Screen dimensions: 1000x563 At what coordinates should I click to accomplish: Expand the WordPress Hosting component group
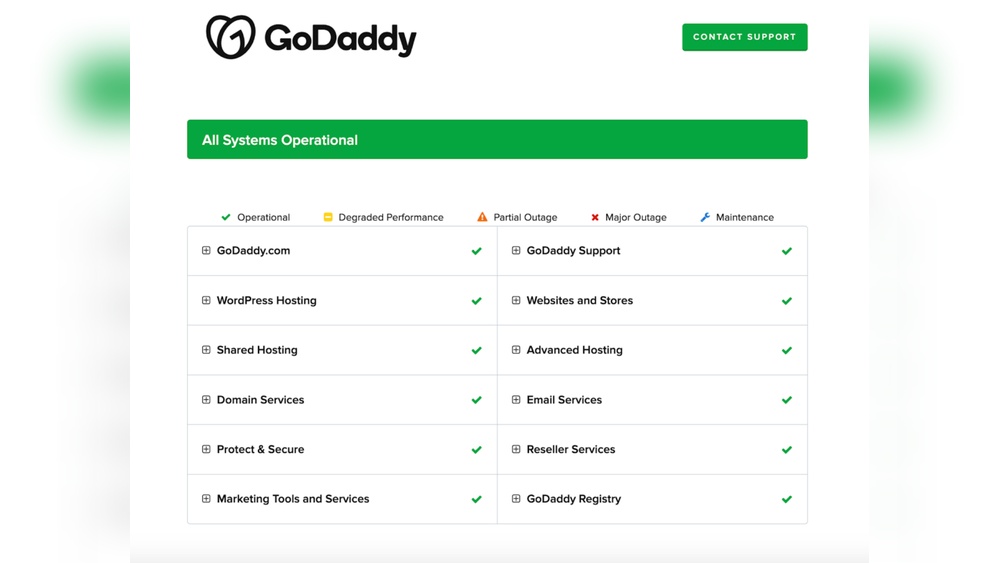point(206,300)
